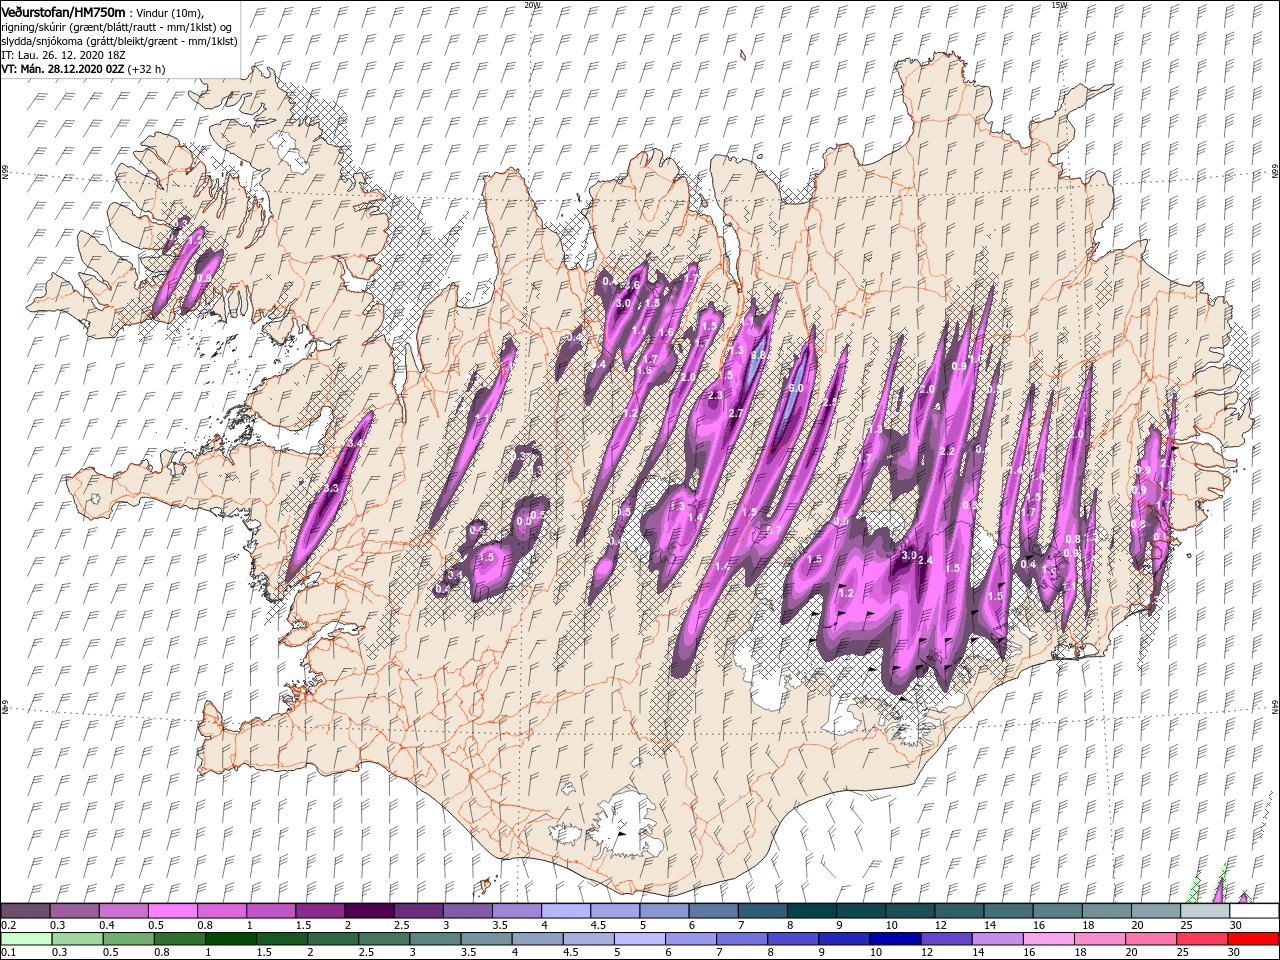
Task: Pick the deep blue rain swatch starting at 10
Action: (895, 939)
